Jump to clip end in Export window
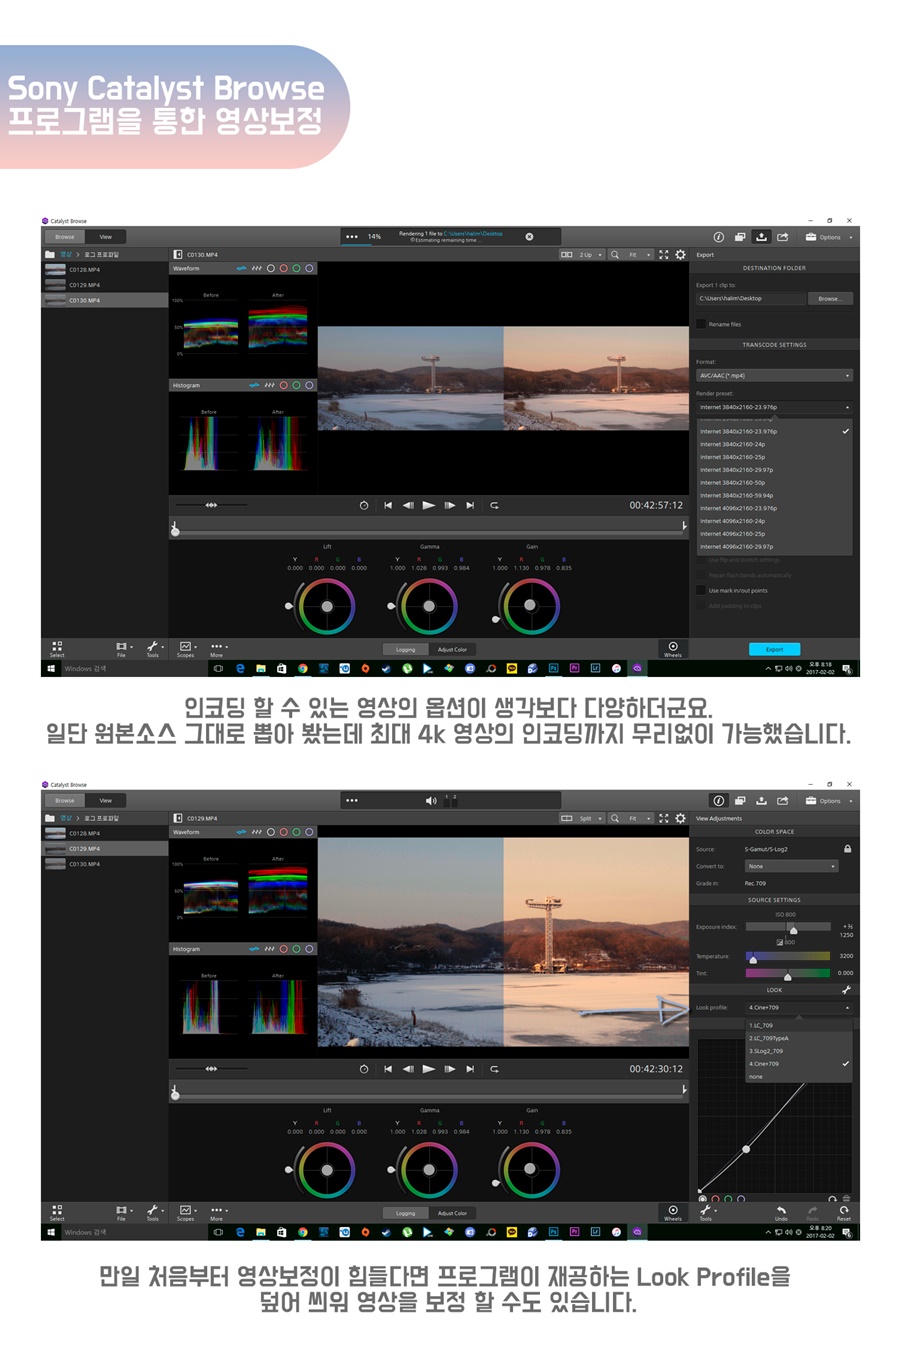900x1350 pixels. tap(470, 505)
